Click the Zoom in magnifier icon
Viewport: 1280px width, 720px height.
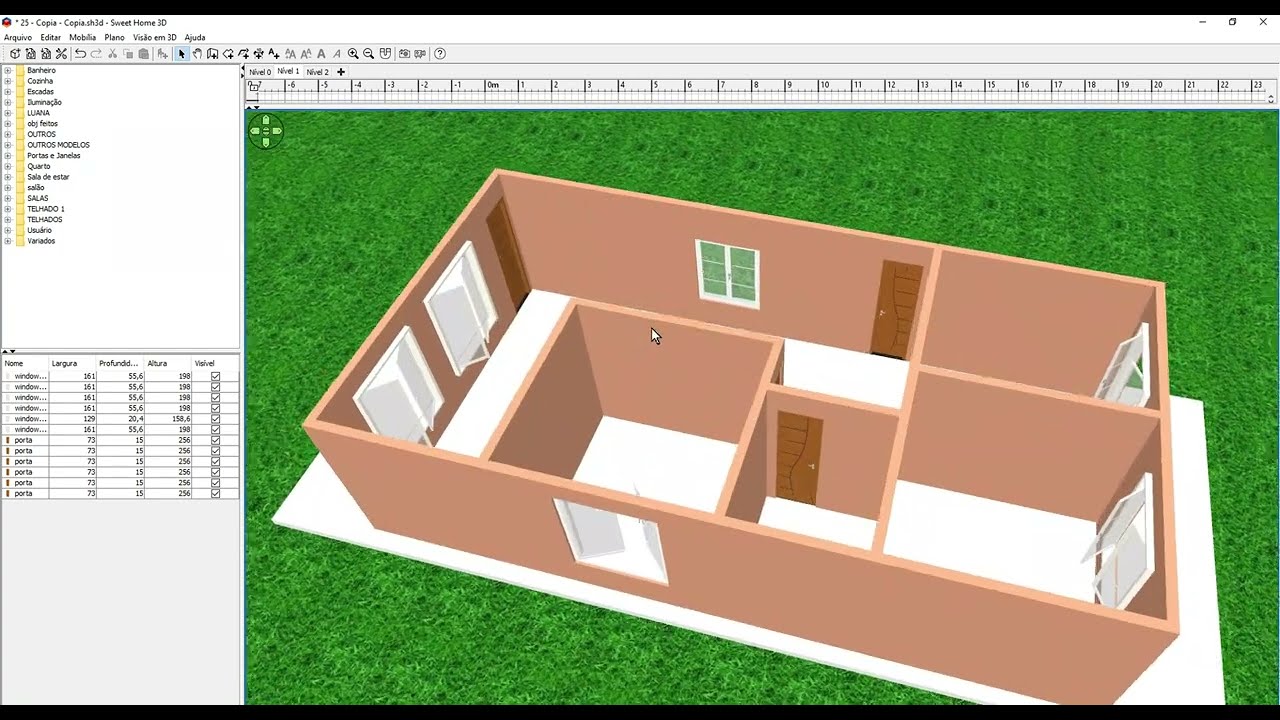click(x=353, y=54)
